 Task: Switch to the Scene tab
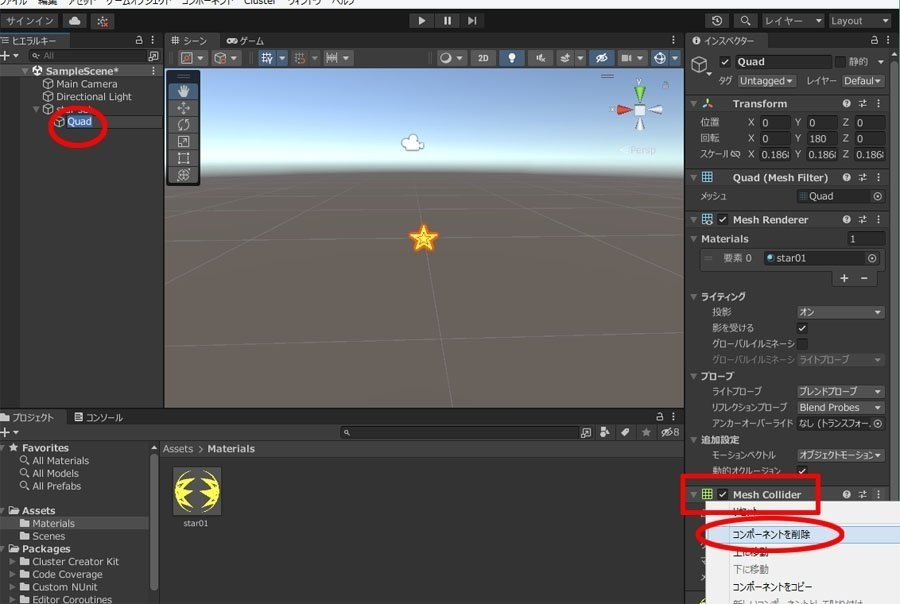click(x=189, y=41)
